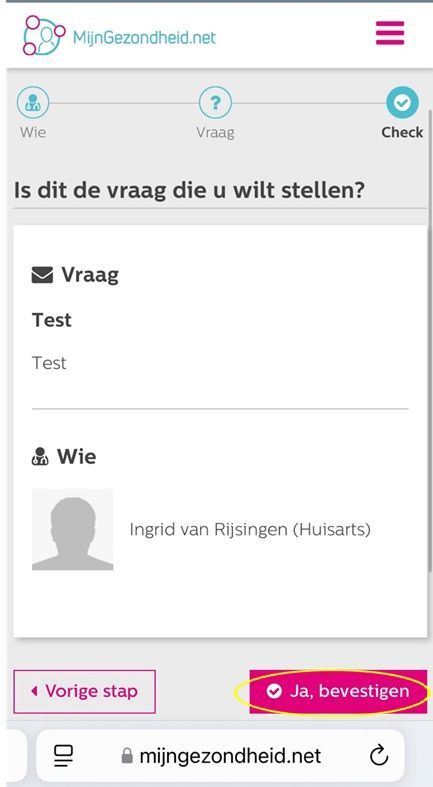Go back with Vorige stap button
Image resolution: width=433 pixels, height=787 pixels.
tap(84, 692)
